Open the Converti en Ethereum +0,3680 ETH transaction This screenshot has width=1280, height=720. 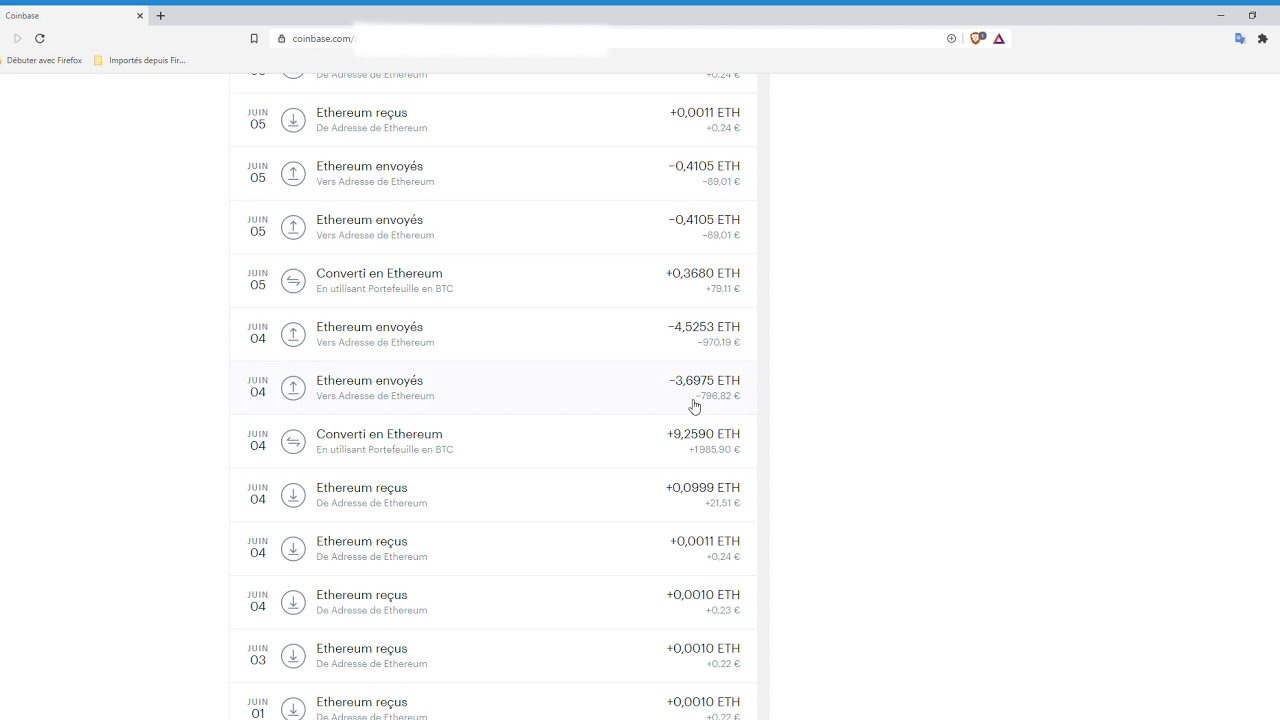coord(493,281)
